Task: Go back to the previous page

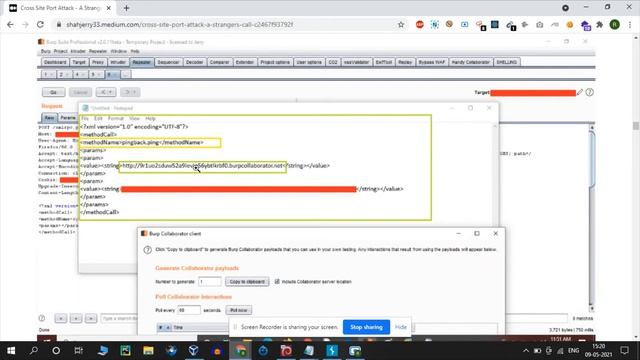Action: coord(11,24)
